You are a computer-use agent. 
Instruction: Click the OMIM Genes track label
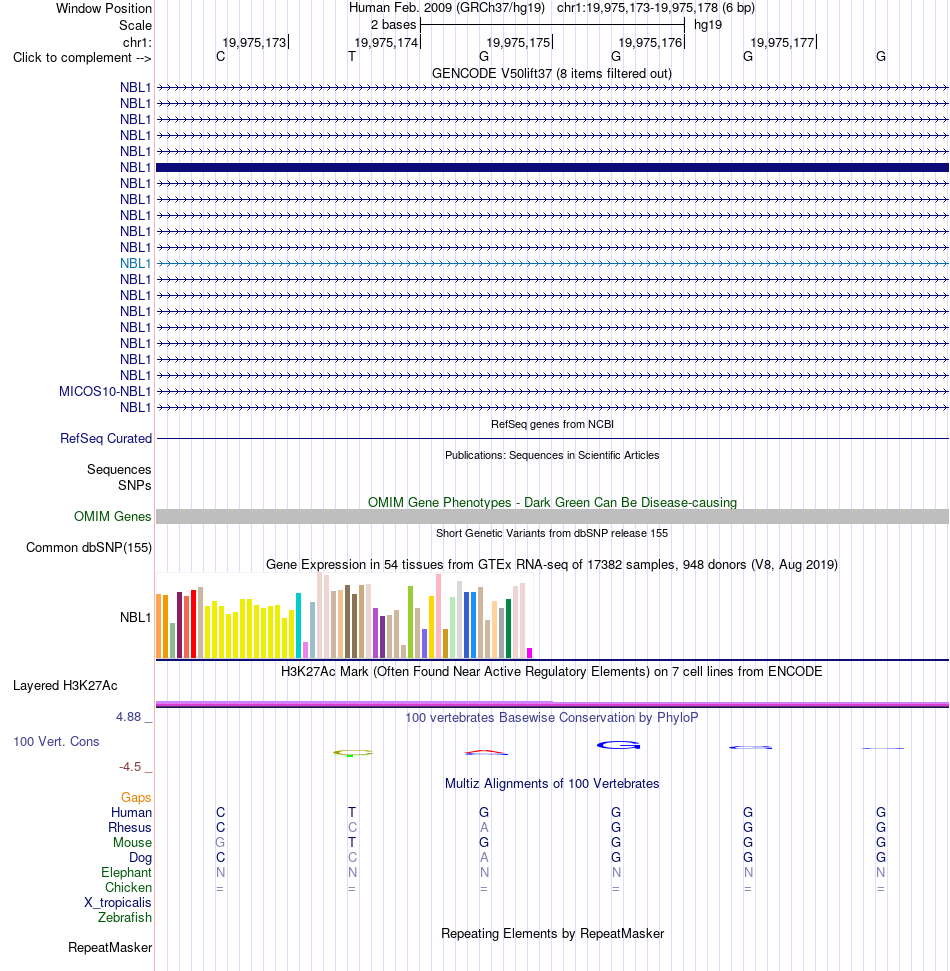112,516
